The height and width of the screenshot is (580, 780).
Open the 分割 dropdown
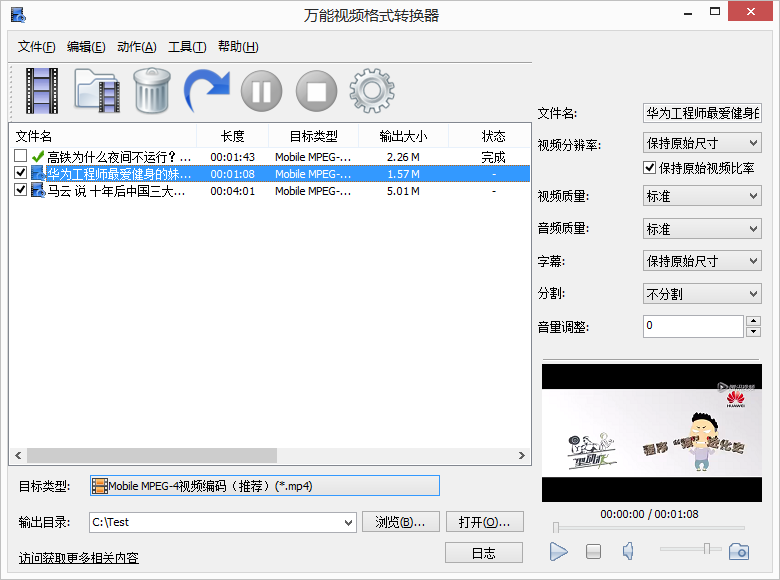(x=702, y=293)
